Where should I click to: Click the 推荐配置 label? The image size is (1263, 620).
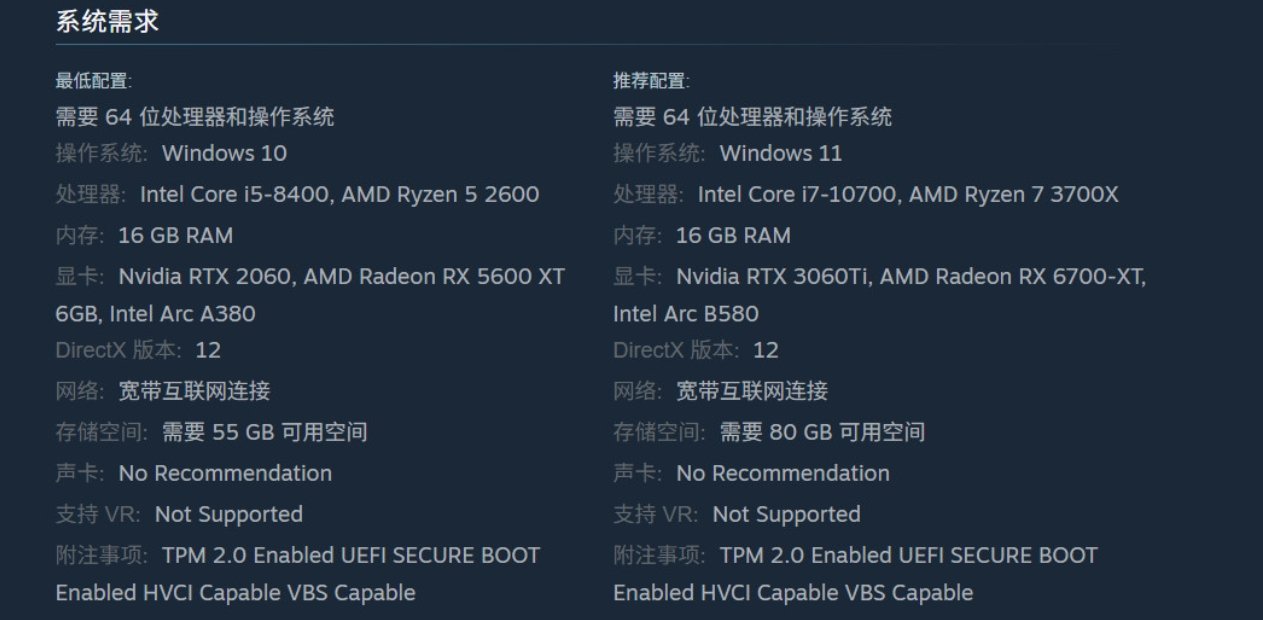pyautogui.click(x=651, y=81)
